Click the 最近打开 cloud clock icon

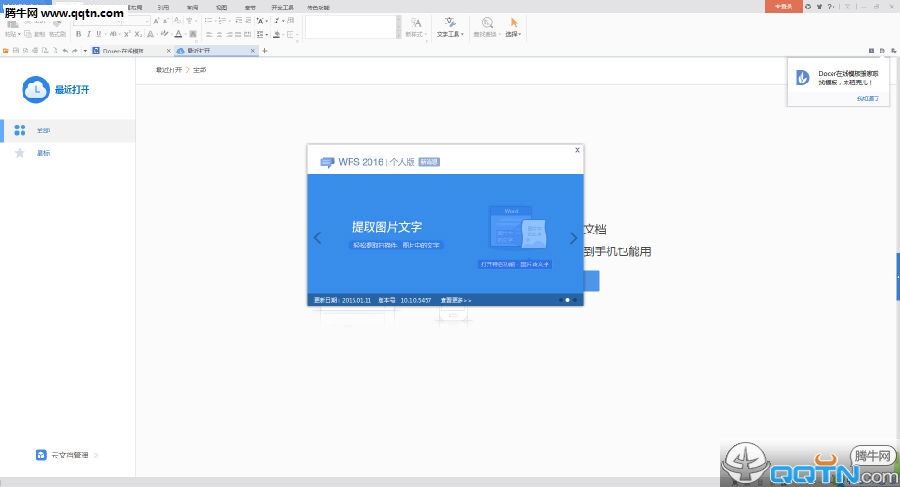pyautogui.click(x=35, y=89)
